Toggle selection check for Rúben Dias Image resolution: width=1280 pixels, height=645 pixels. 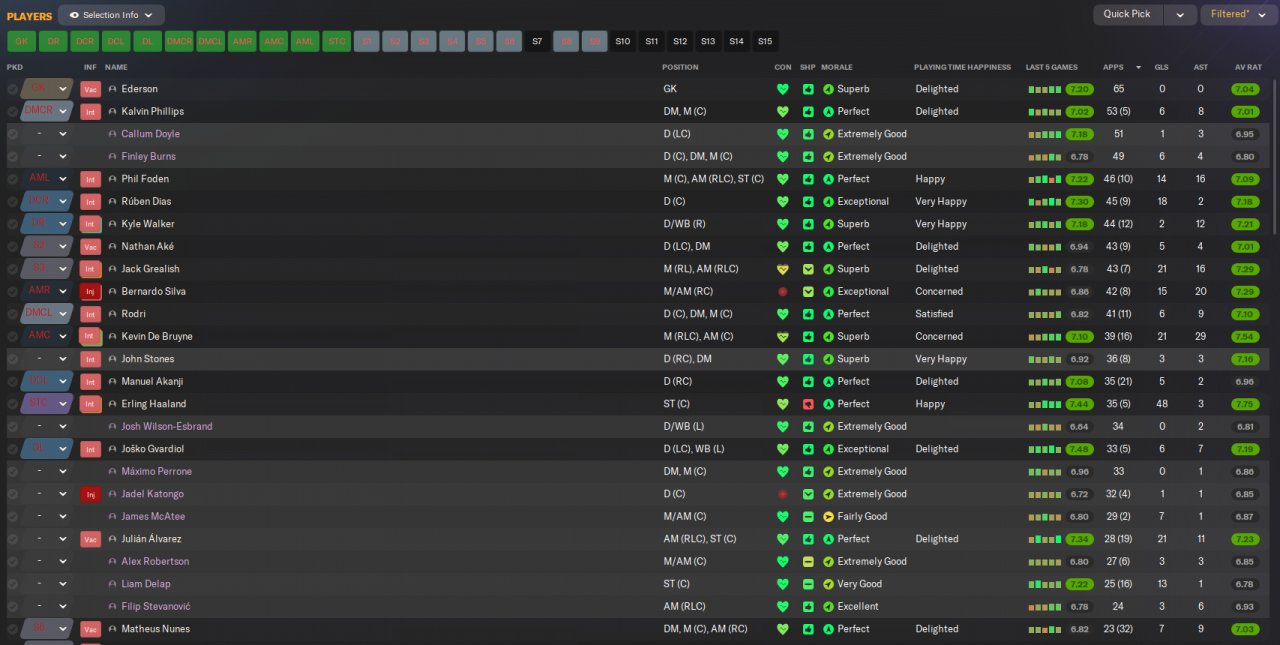[x=13, y=202]
